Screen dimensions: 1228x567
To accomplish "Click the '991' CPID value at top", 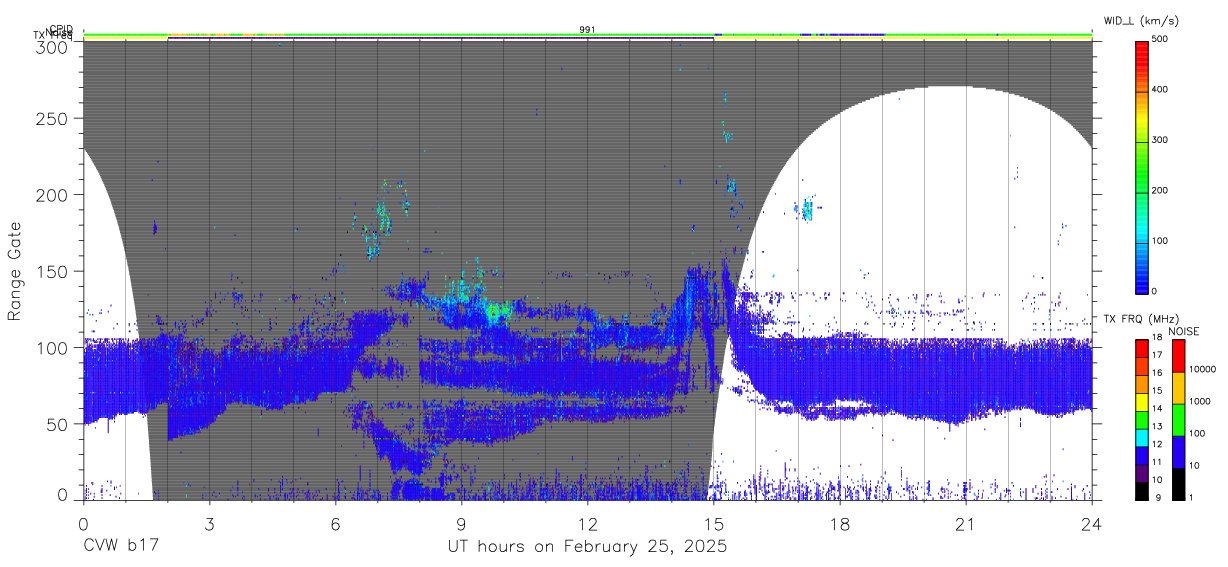I will [x=588, y=30].
